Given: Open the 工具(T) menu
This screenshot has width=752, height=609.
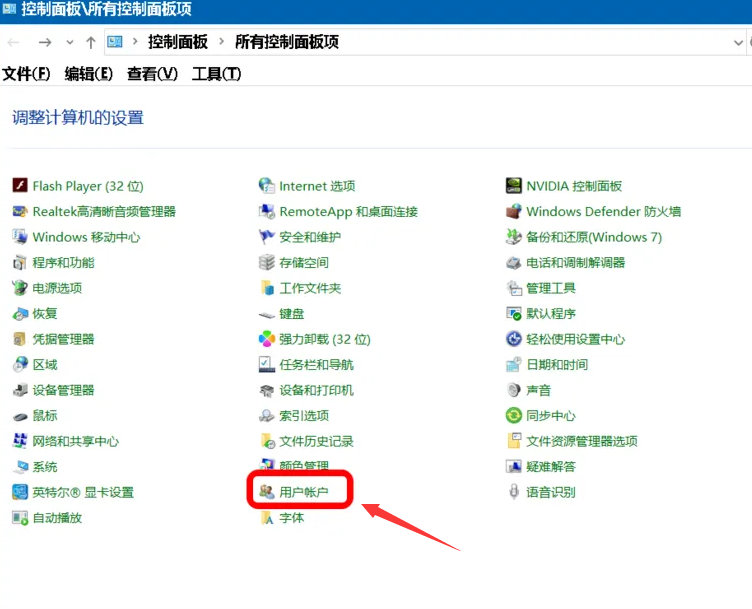Looking at the screenshot, I should [216, 74].
